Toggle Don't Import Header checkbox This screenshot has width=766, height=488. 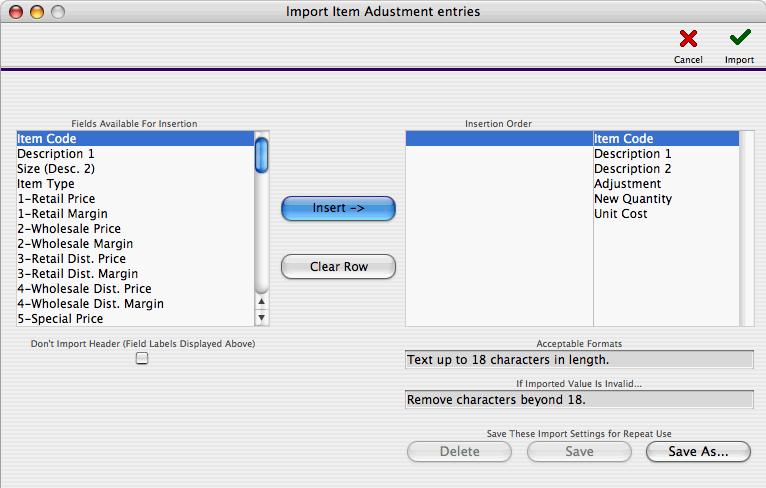click(142, 359)
